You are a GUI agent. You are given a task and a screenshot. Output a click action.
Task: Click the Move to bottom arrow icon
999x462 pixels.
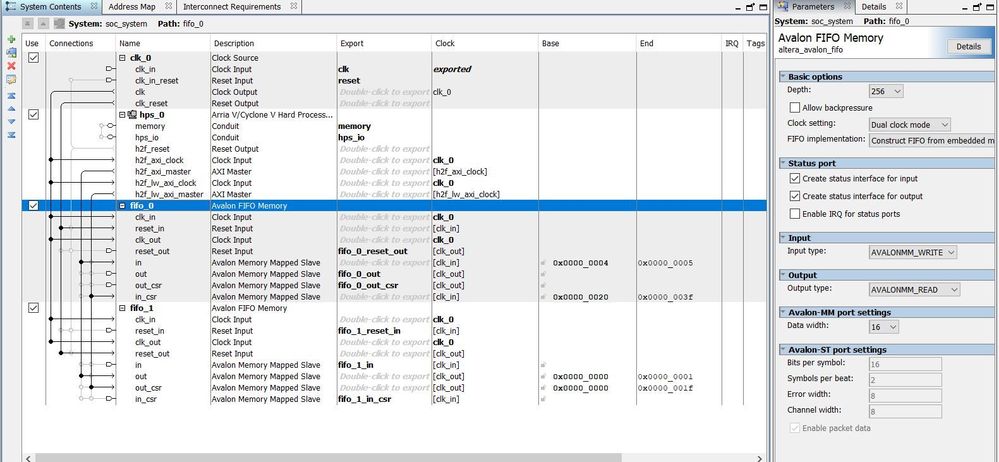[11, 133]
